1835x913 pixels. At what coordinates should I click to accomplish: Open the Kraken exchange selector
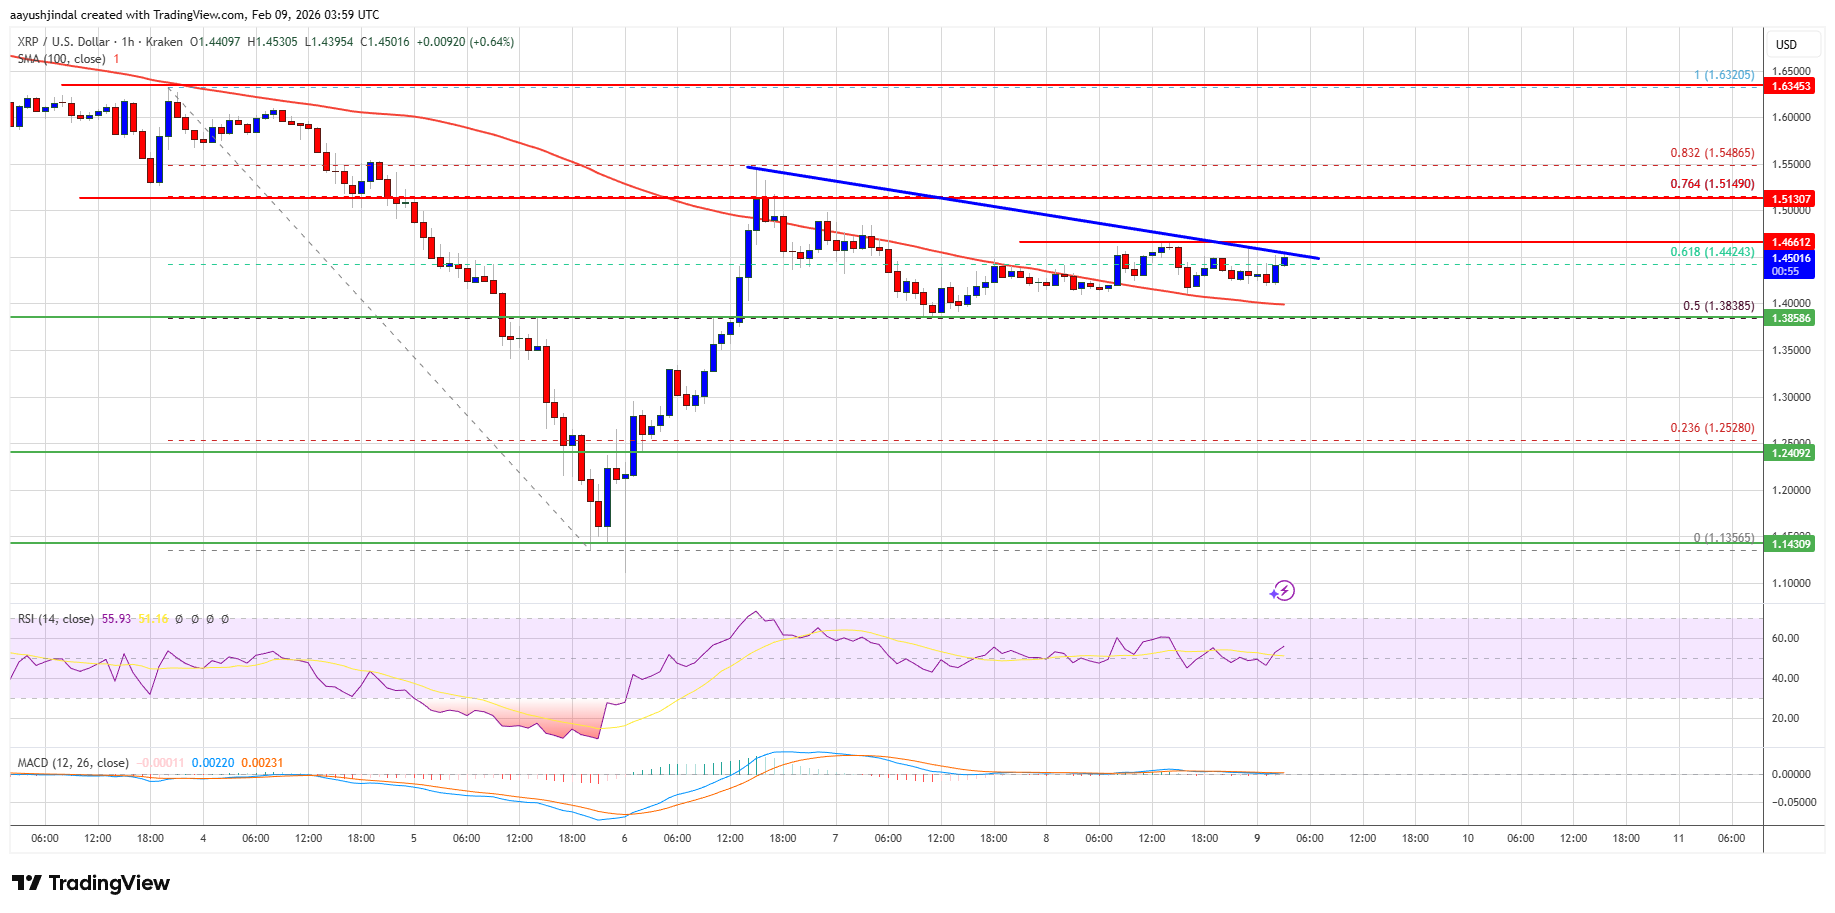click(163, 42)
